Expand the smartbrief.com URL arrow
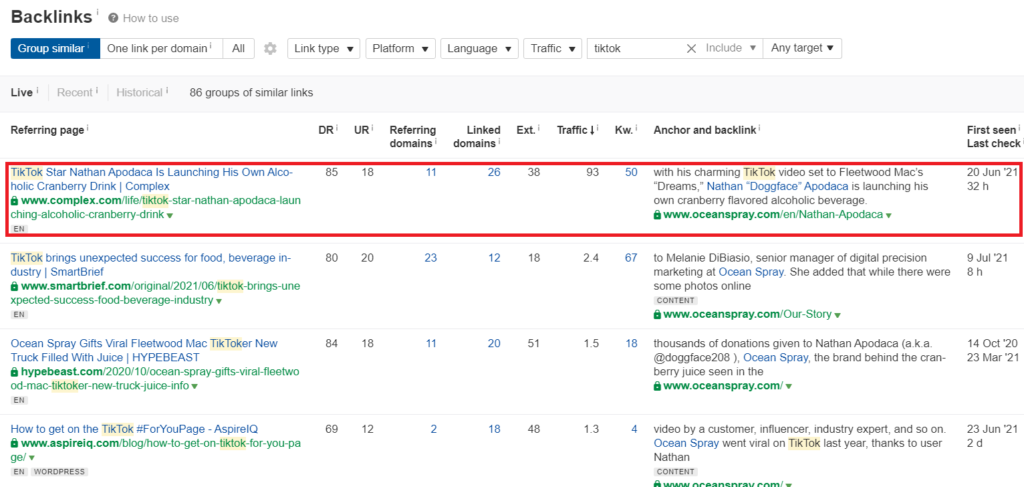Image resolution: width=1024 pixels, height=487 pixels. [x=219, y=302]
